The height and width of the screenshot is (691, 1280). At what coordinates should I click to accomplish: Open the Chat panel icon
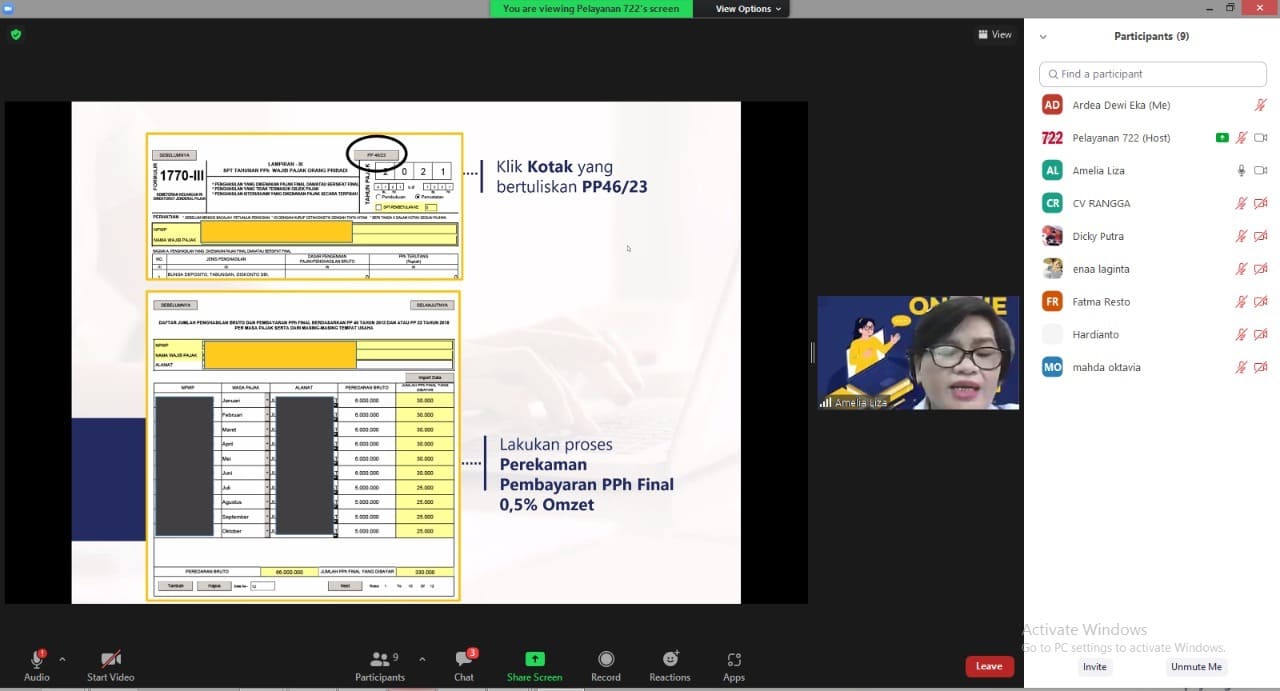(464, 660)
